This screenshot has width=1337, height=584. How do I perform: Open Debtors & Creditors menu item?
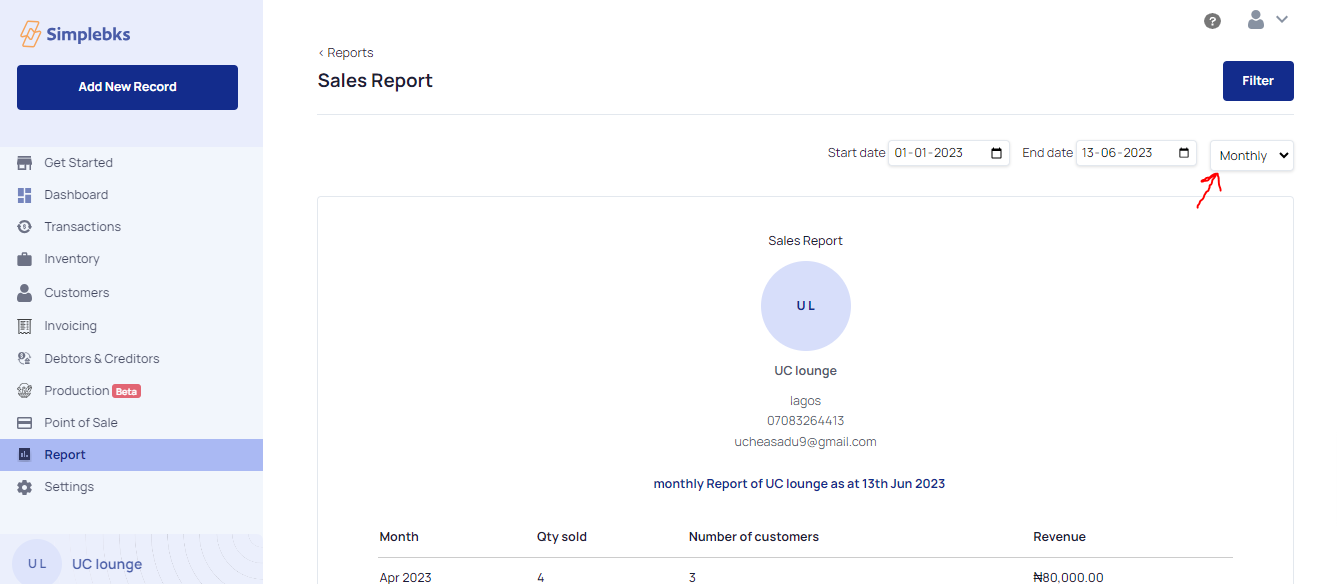coord(101,359)
